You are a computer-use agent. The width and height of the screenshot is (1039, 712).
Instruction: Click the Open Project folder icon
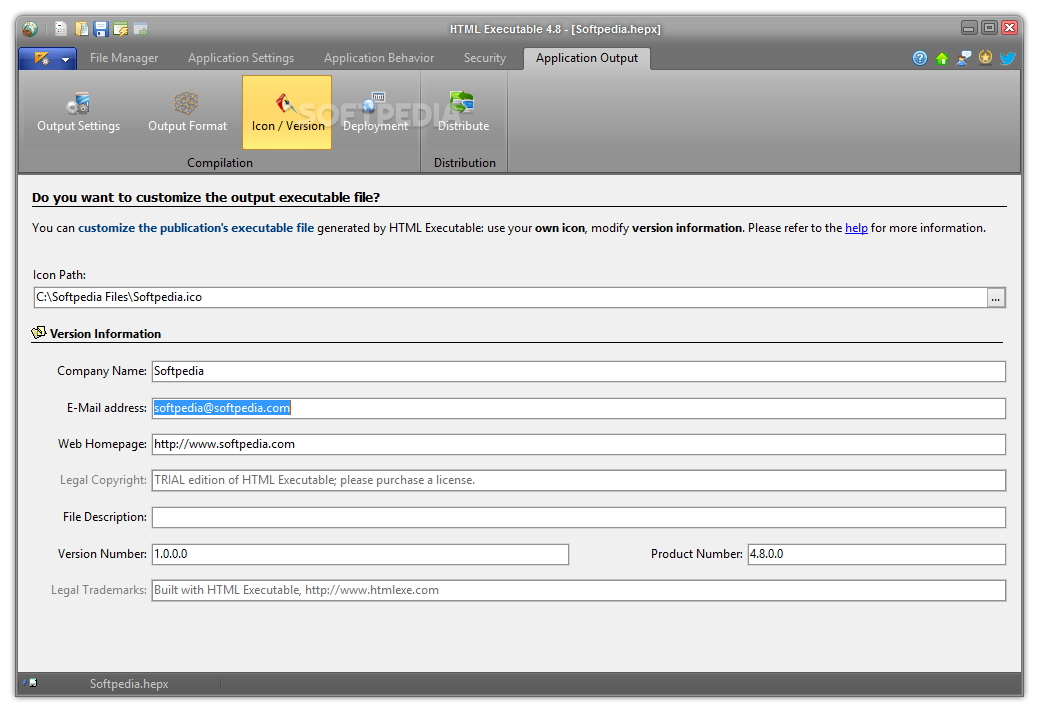click(82, 29)
